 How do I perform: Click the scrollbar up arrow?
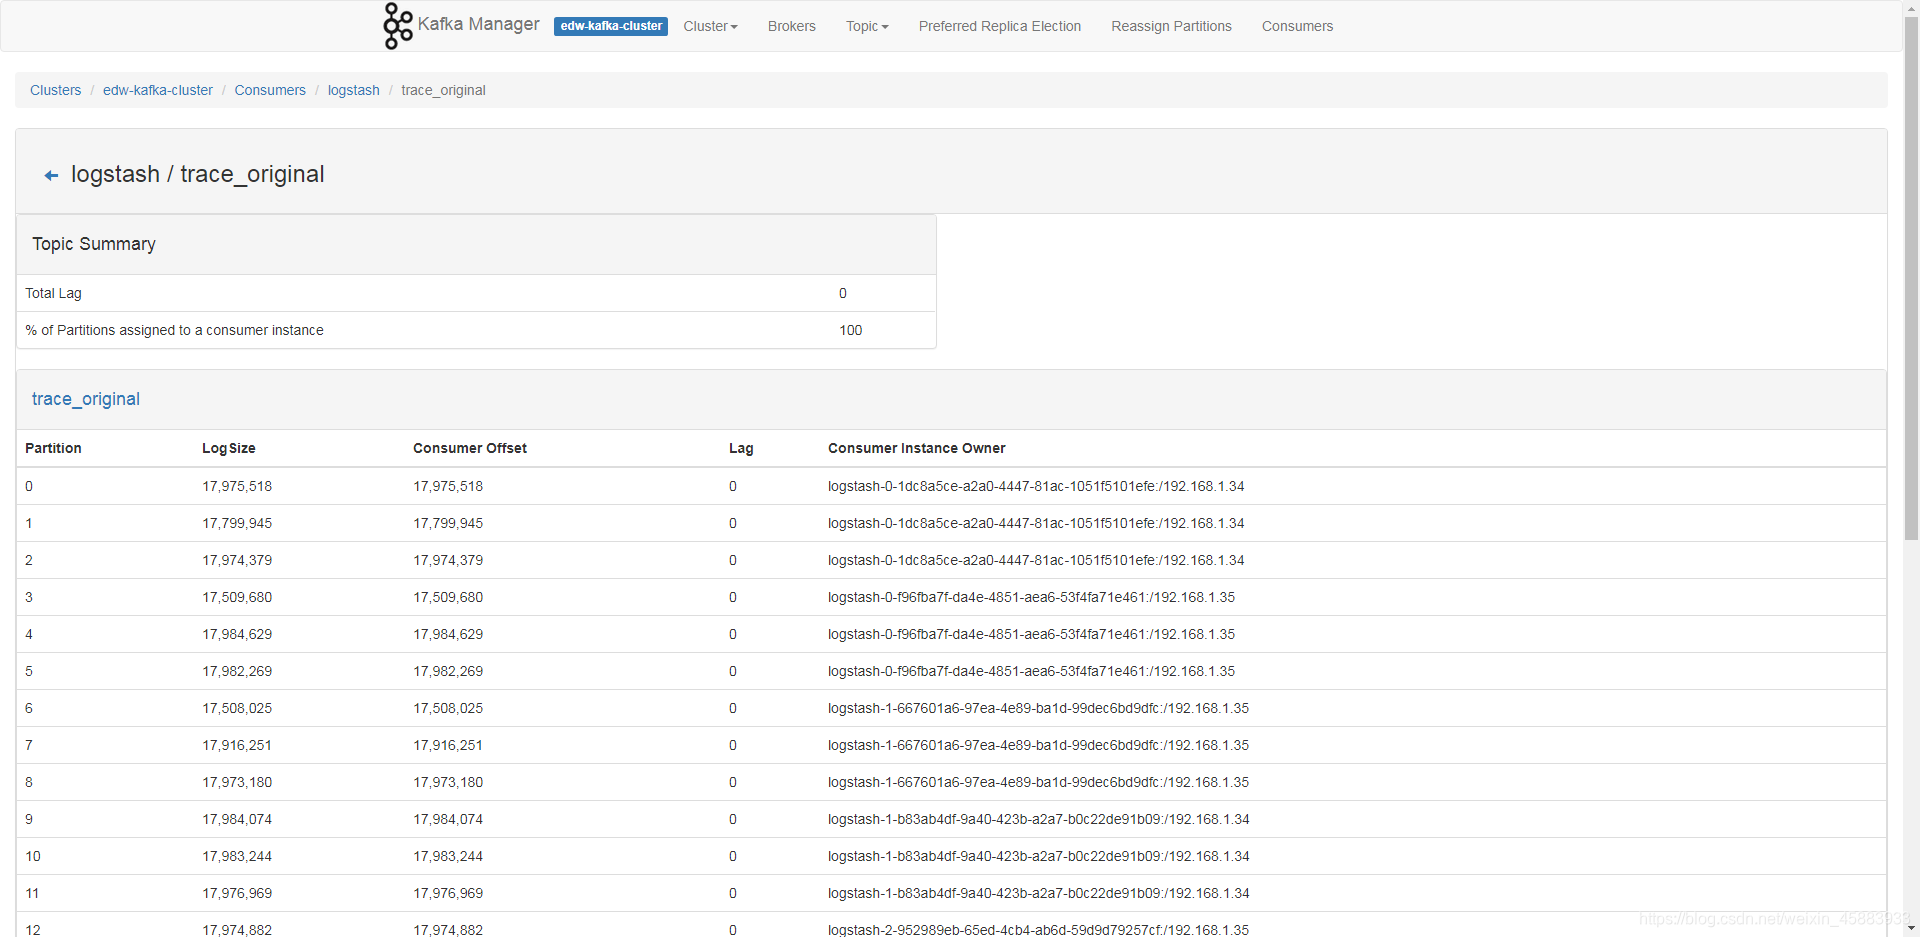pos(1911,8)
